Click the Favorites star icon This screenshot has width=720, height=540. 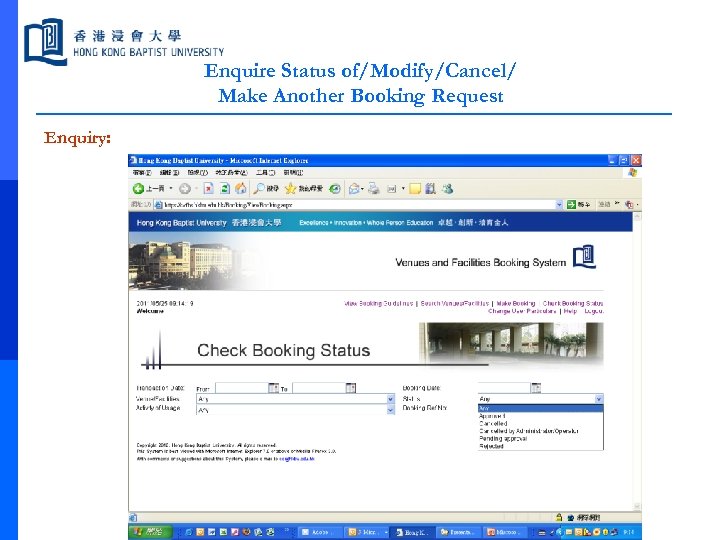point(290,189)
